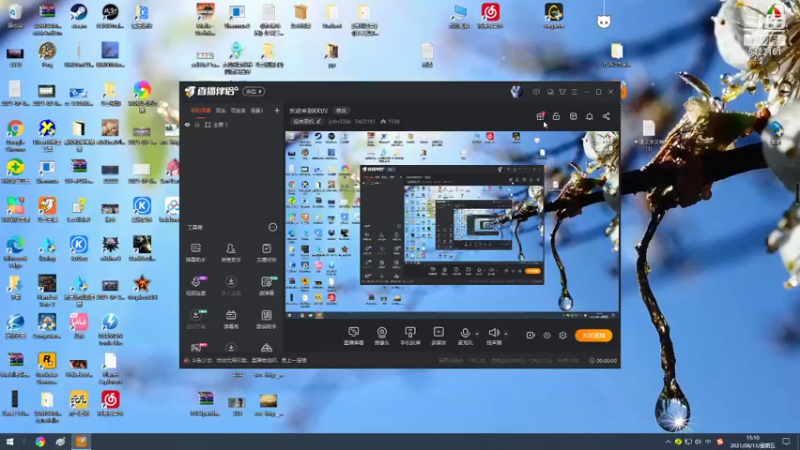Click the record video icon near the orange button

[530, 335]
